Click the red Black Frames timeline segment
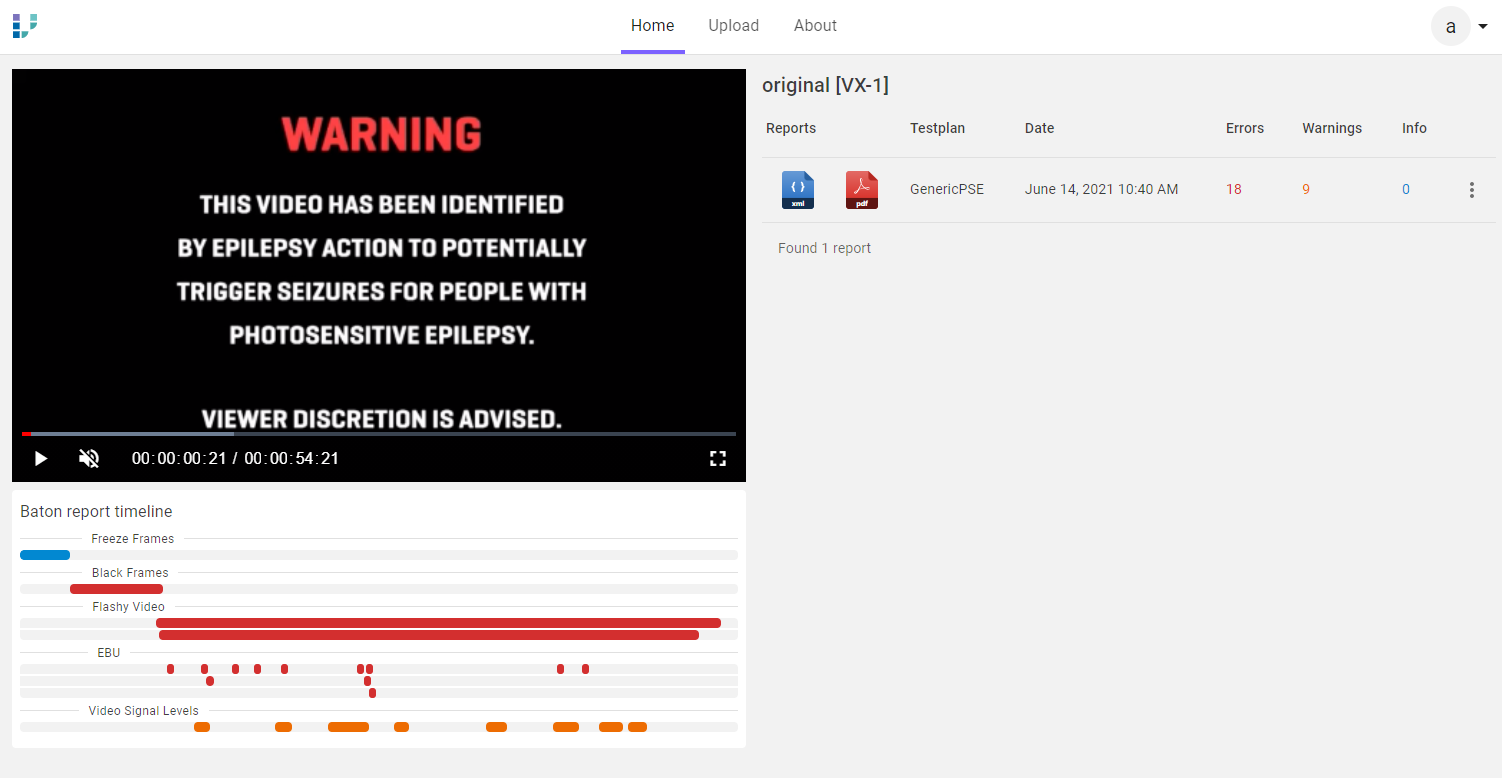This screenshot has height=778, width=1502. click(x=116, y=589)
